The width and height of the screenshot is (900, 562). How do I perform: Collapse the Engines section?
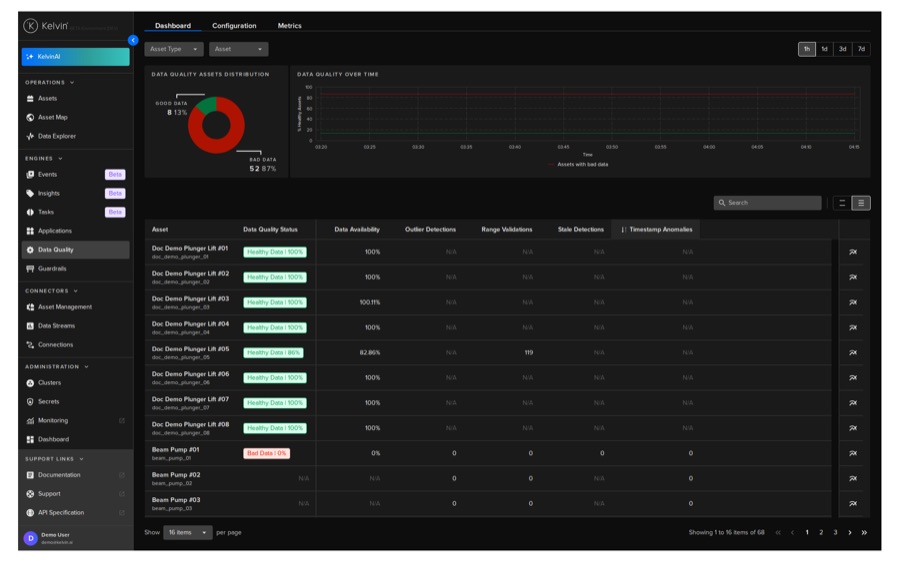tap(44, 158)
